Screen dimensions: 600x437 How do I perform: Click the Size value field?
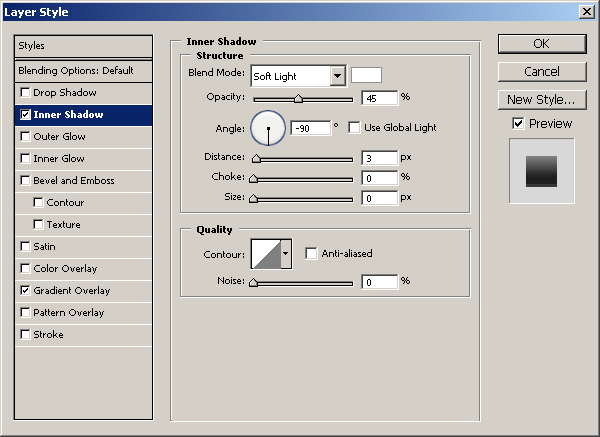coord(380,198)
